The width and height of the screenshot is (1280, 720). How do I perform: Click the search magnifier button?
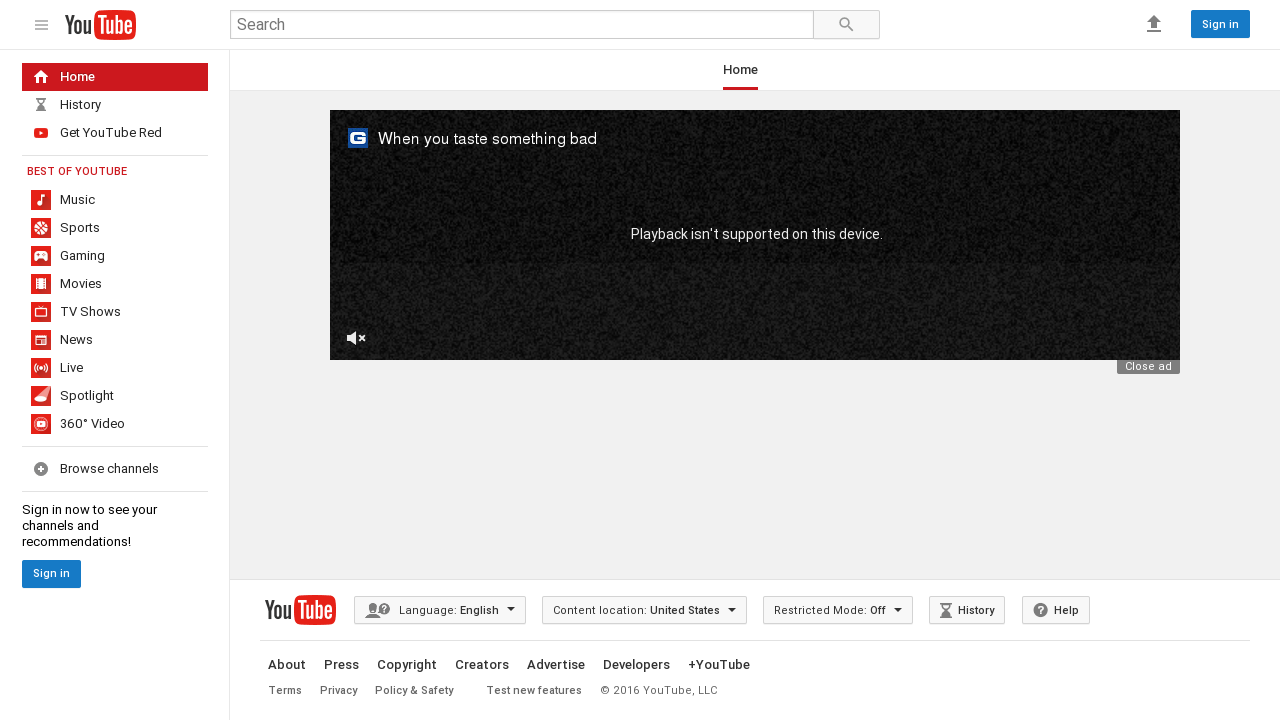(x=846, y=25)
